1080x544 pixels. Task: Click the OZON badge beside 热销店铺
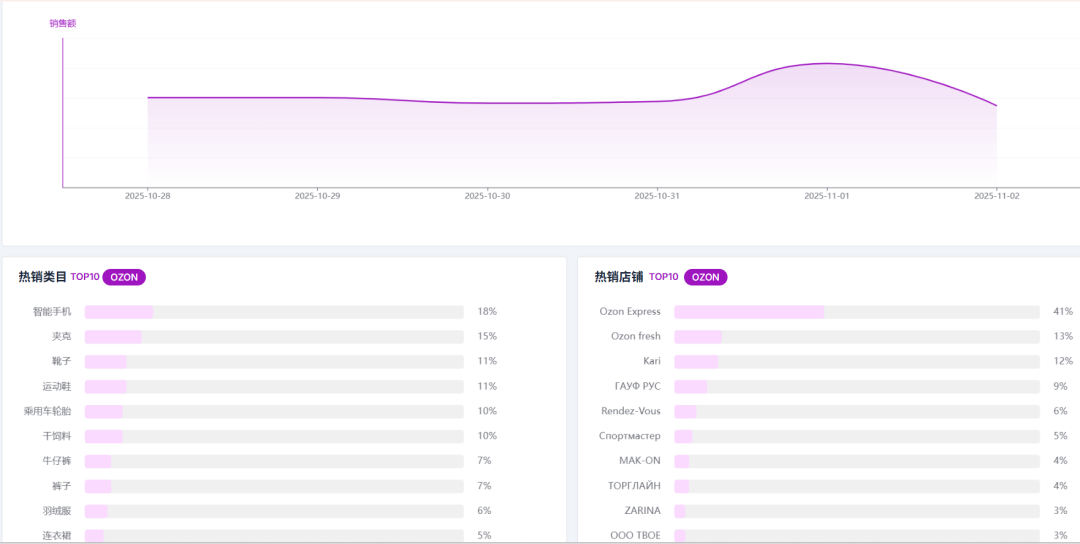click(x=705, y=277)
